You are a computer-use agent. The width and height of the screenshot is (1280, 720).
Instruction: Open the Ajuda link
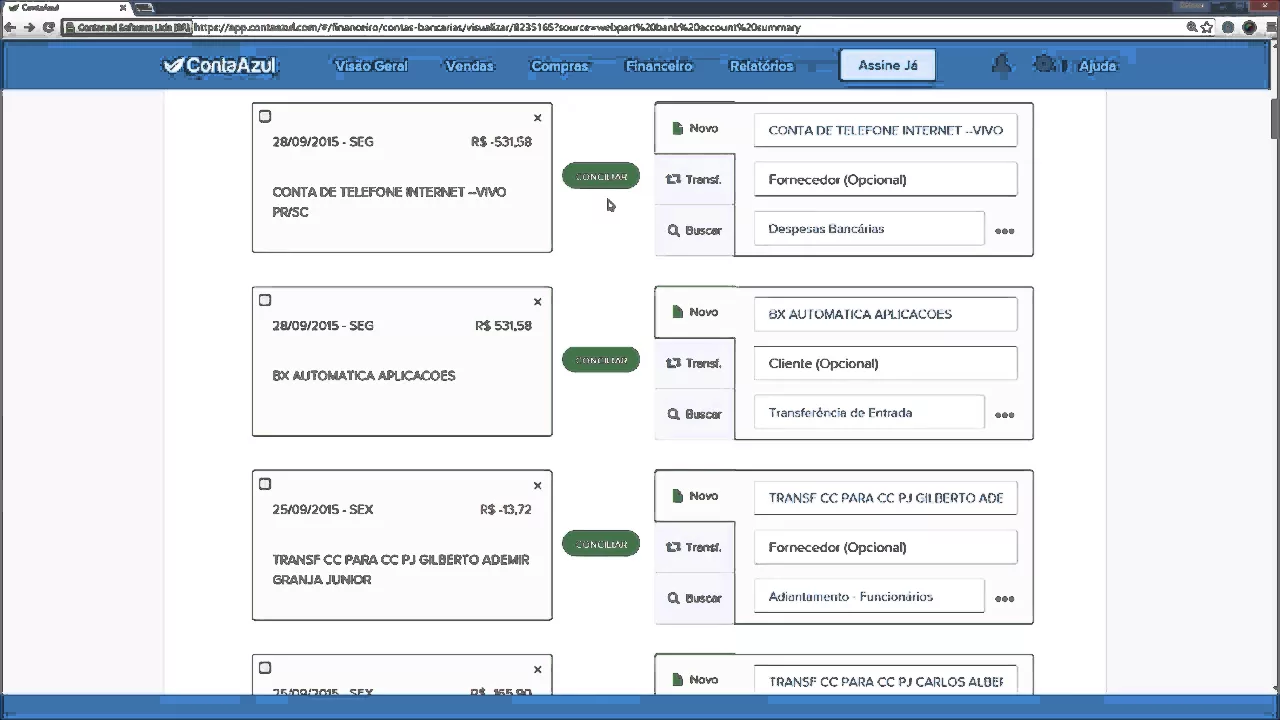(1097, 66)
